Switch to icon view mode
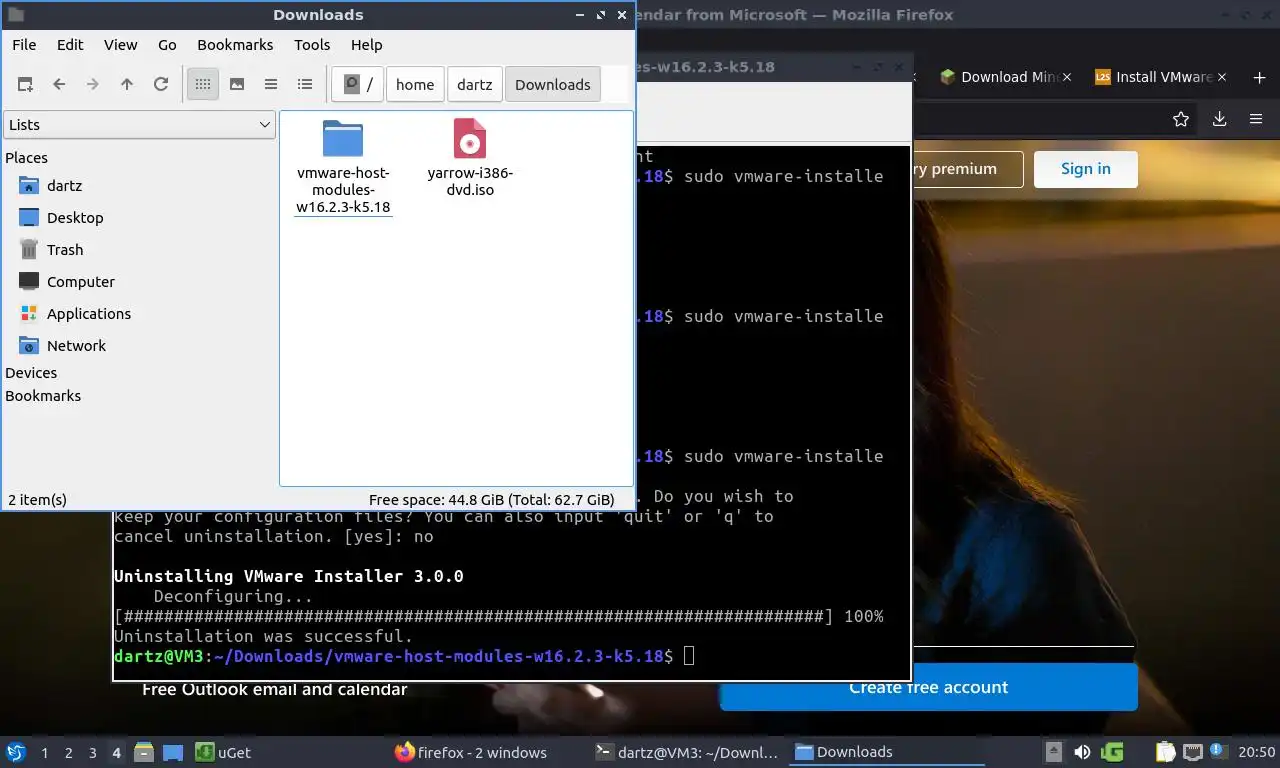 tap(203, 85)
